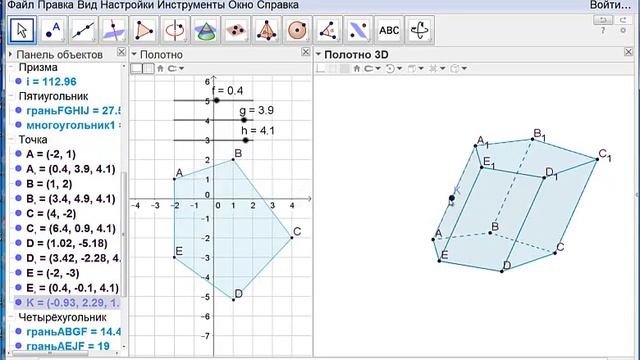Click the f = 0.4 slider handle
640x360 pixels.
(217, 100)
